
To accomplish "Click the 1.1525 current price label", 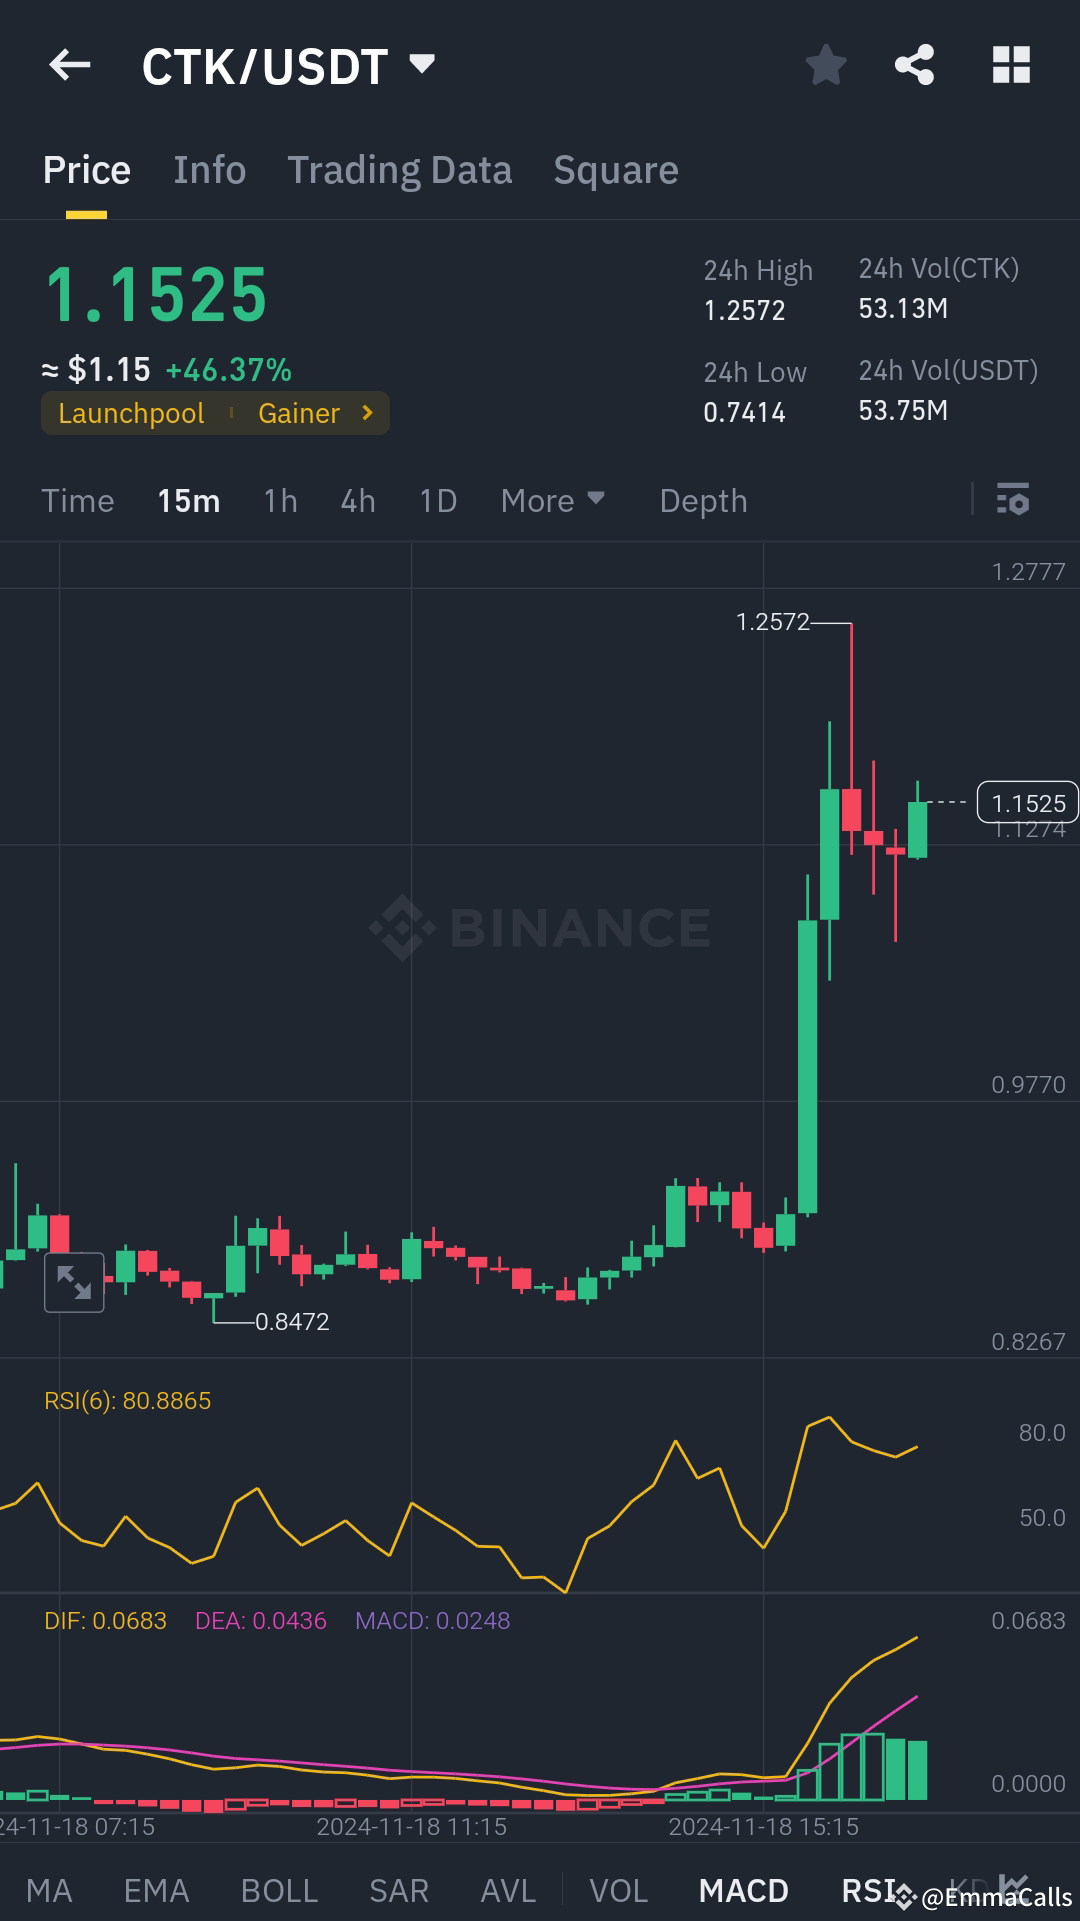I will (x=1027, y=802).
